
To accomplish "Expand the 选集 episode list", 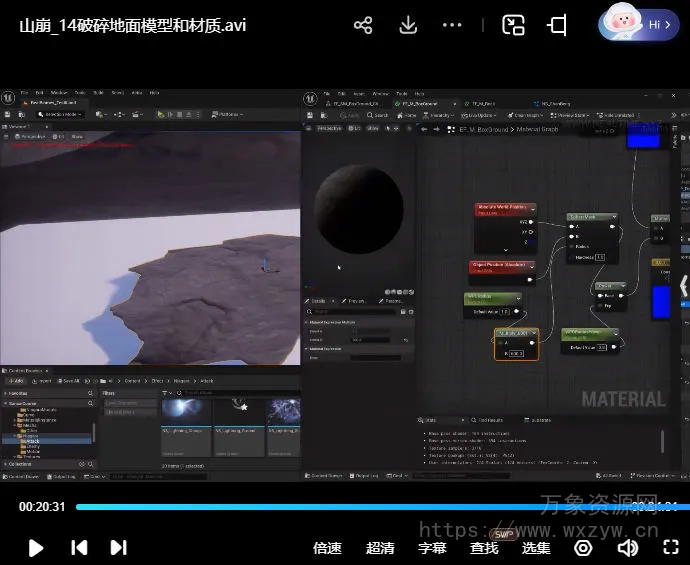I will (x=536, y=547).
